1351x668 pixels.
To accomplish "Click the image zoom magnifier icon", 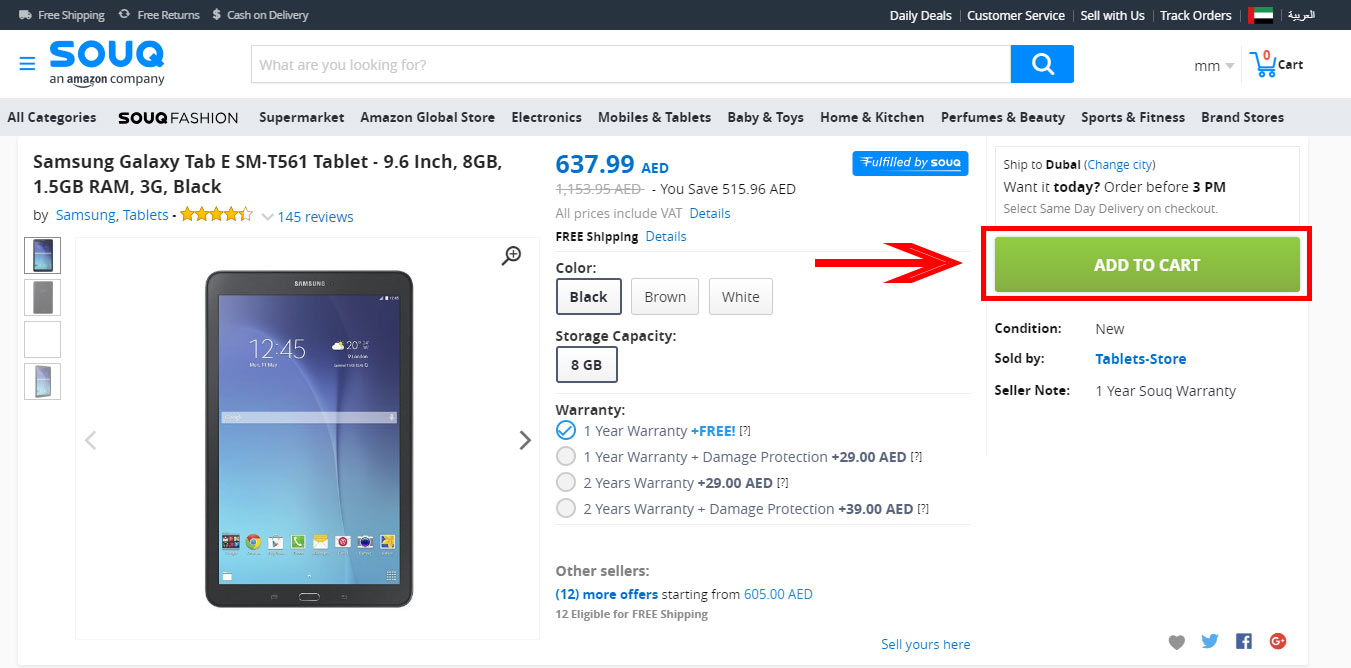I will 511,256.
